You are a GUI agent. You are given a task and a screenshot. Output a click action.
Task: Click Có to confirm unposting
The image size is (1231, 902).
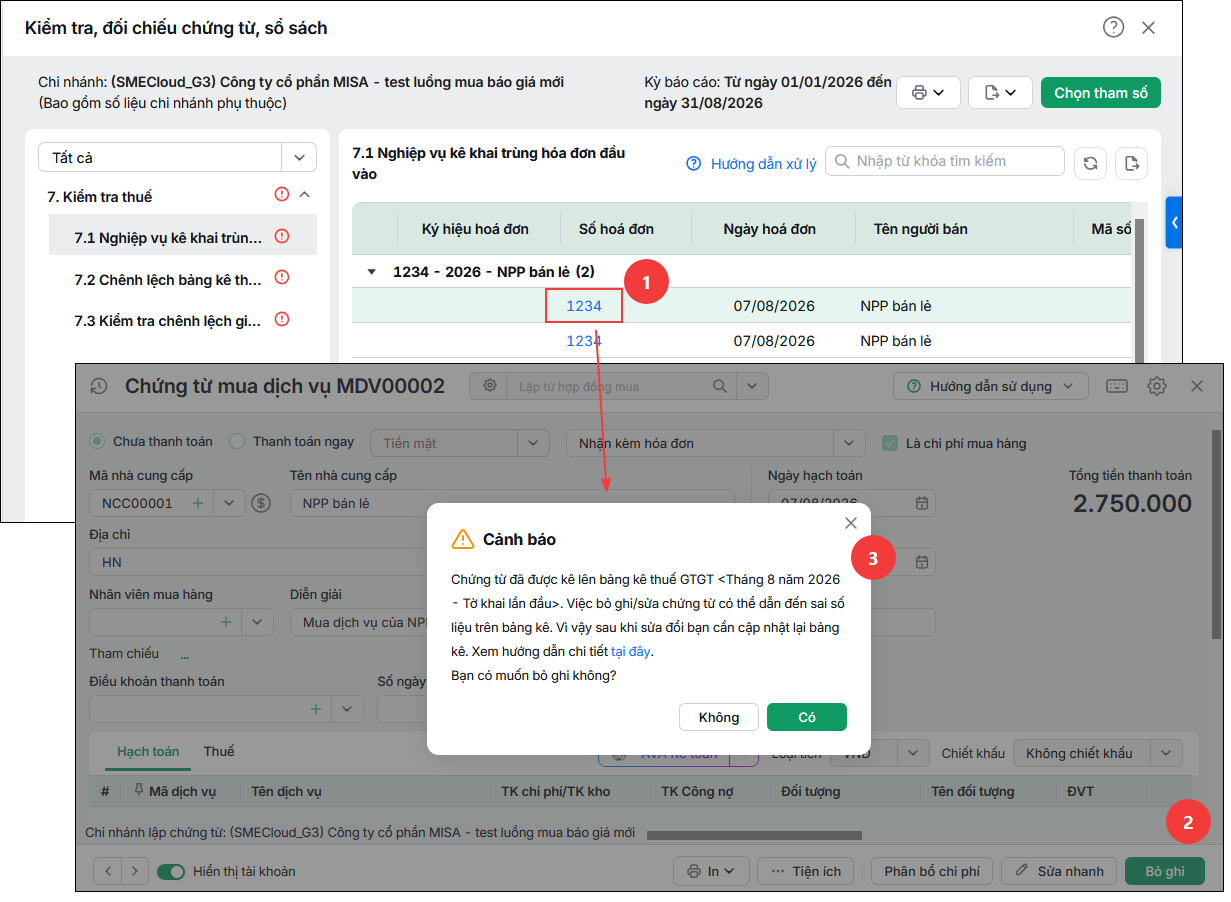click(x=807, y=717)
